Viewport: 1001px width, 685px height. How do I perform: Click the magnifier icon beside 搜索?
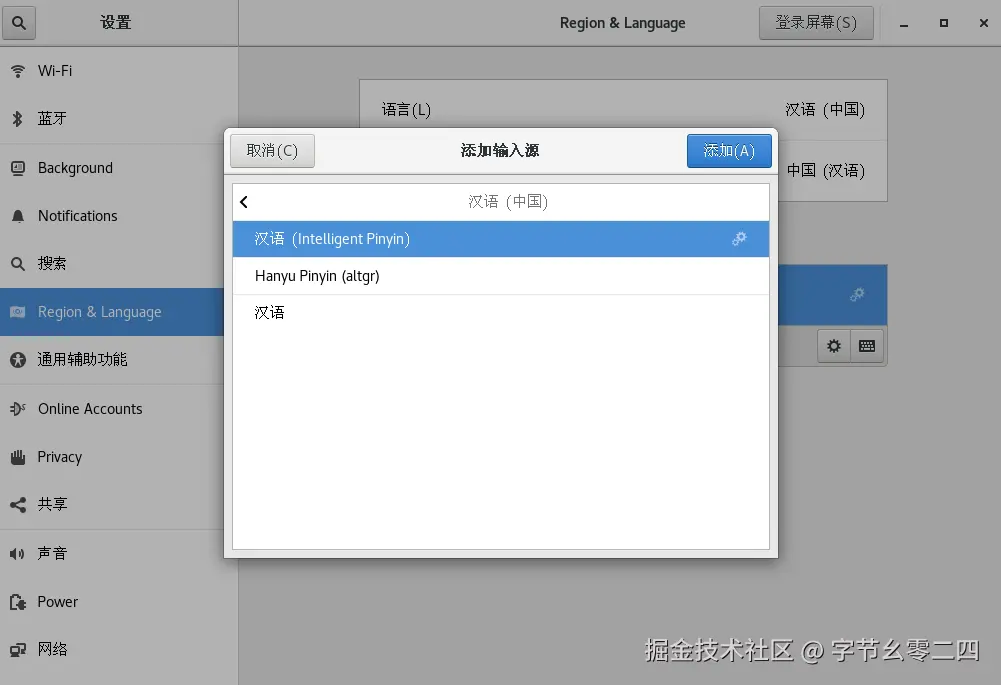click(18, 264)
